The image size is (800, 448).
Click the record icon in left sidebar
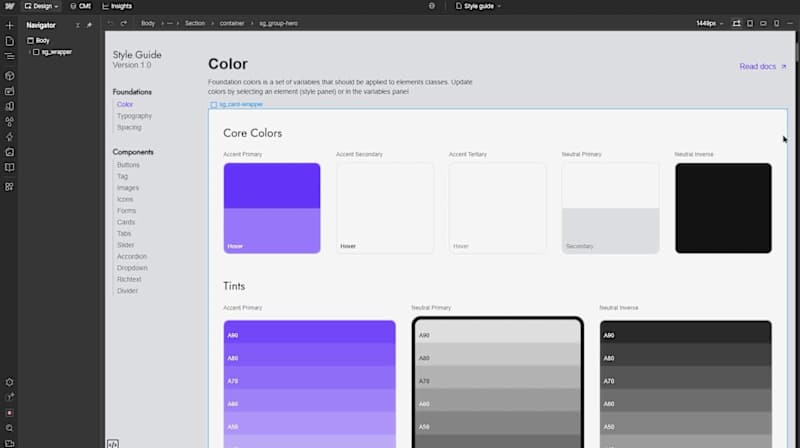click(9, 413)
